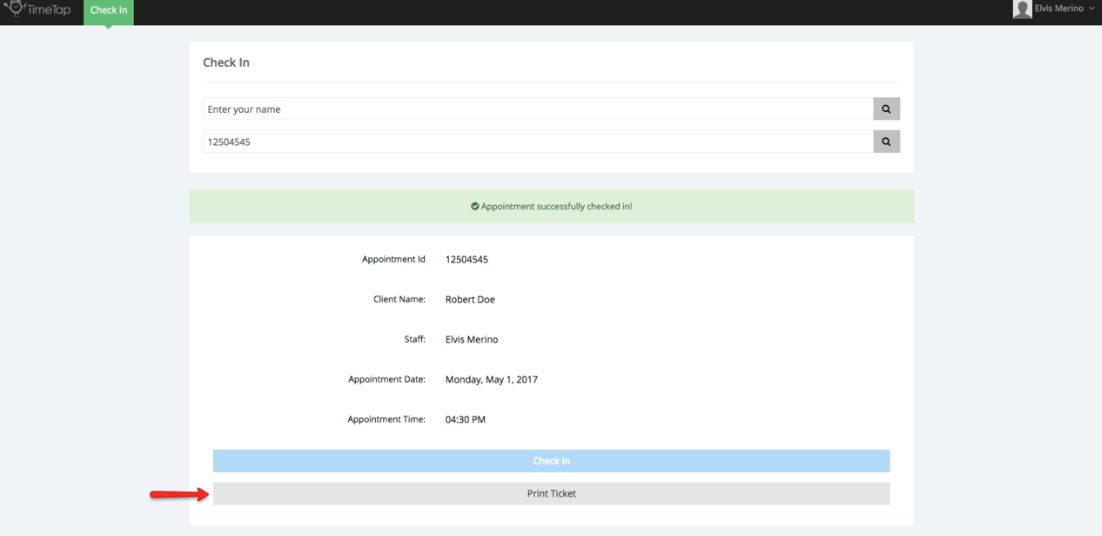
Task: Click the Print Ticket button
Action: pyautogui.click(x=551, y=494)
